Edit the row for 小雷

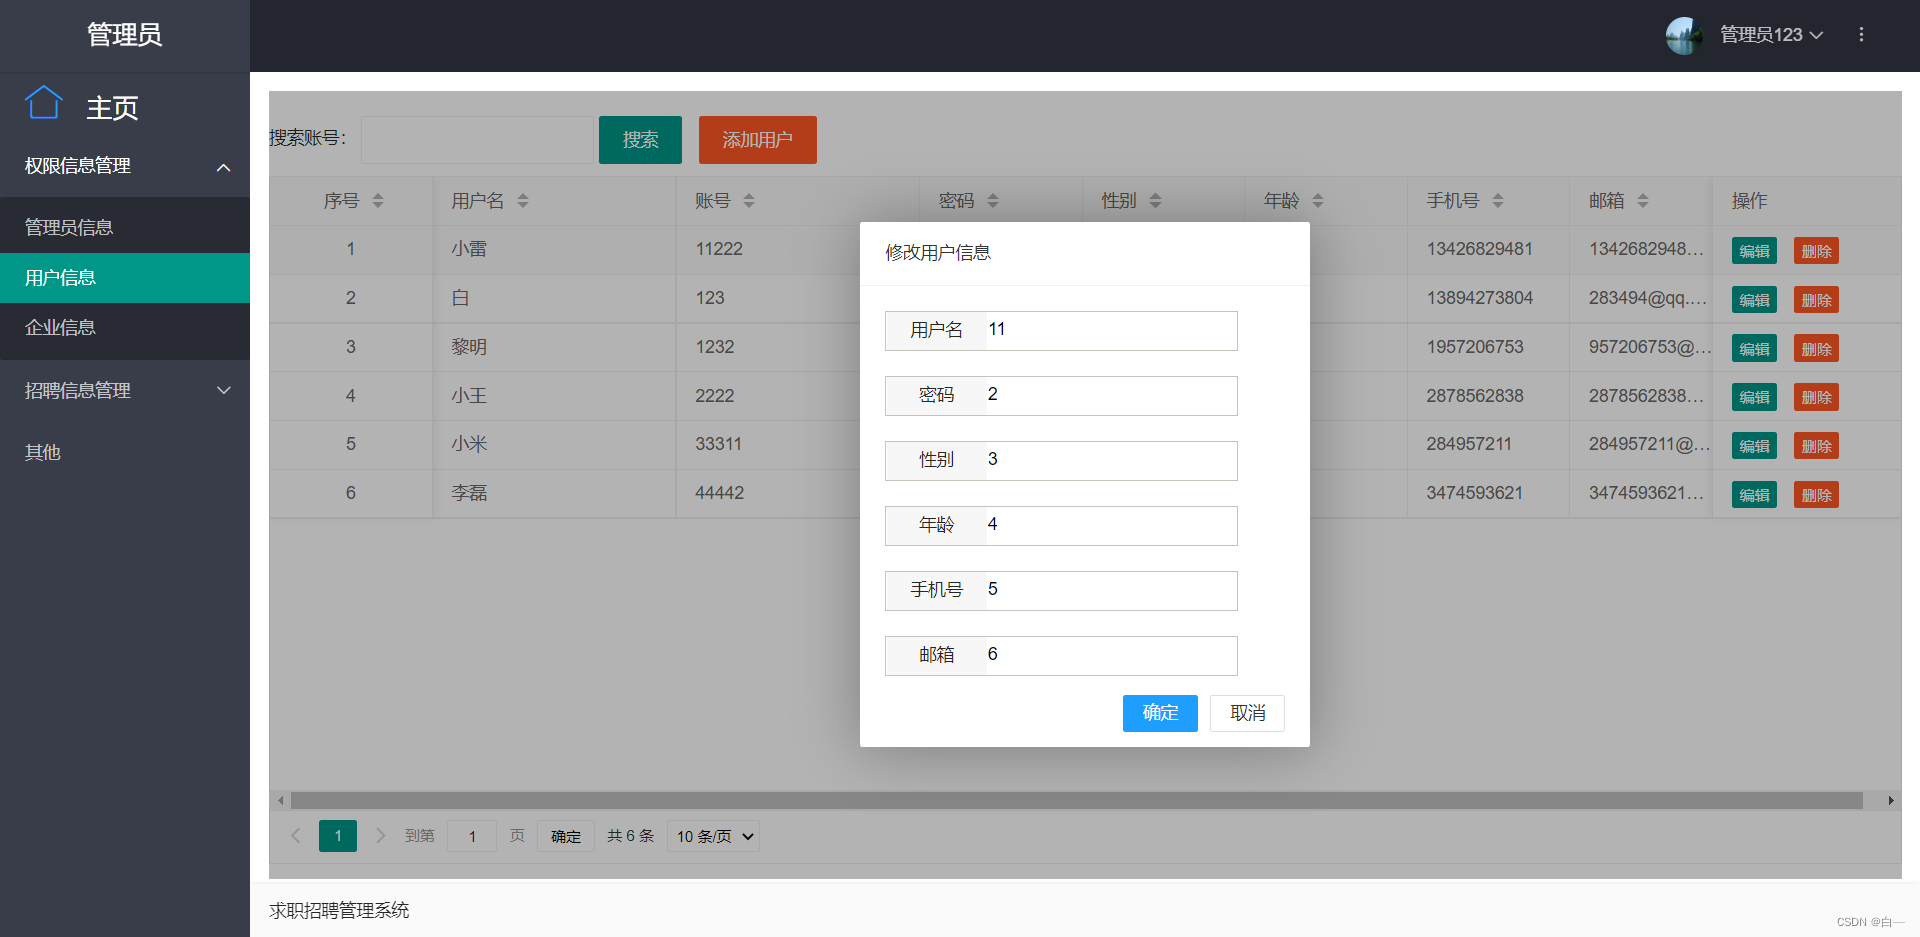pos(1754,251)
